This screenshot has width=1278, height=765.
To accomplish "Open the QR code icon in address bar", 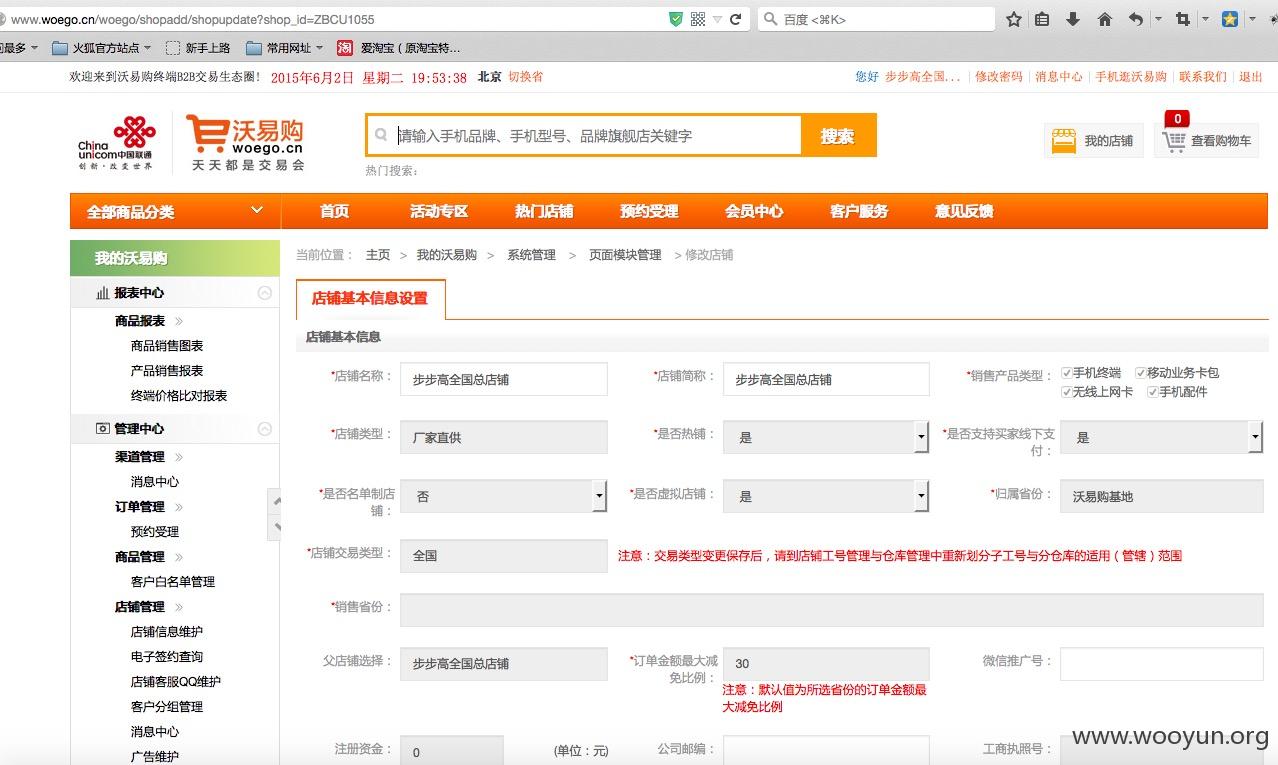I will [698, 19].
